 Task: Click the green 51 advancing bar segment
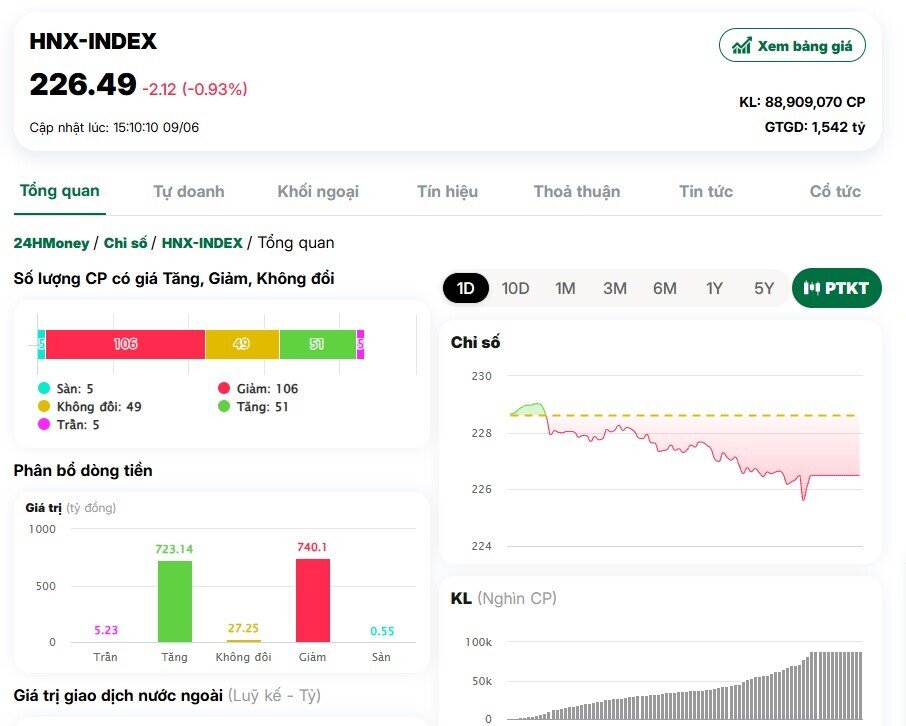[x=318, y=345]
